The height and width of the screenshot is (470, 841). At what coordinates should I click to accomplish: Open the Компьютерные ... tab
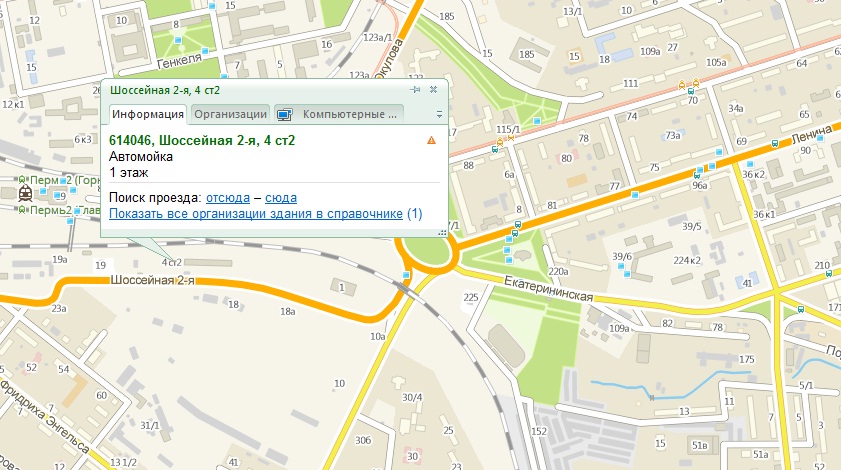[x=338, y=114]
